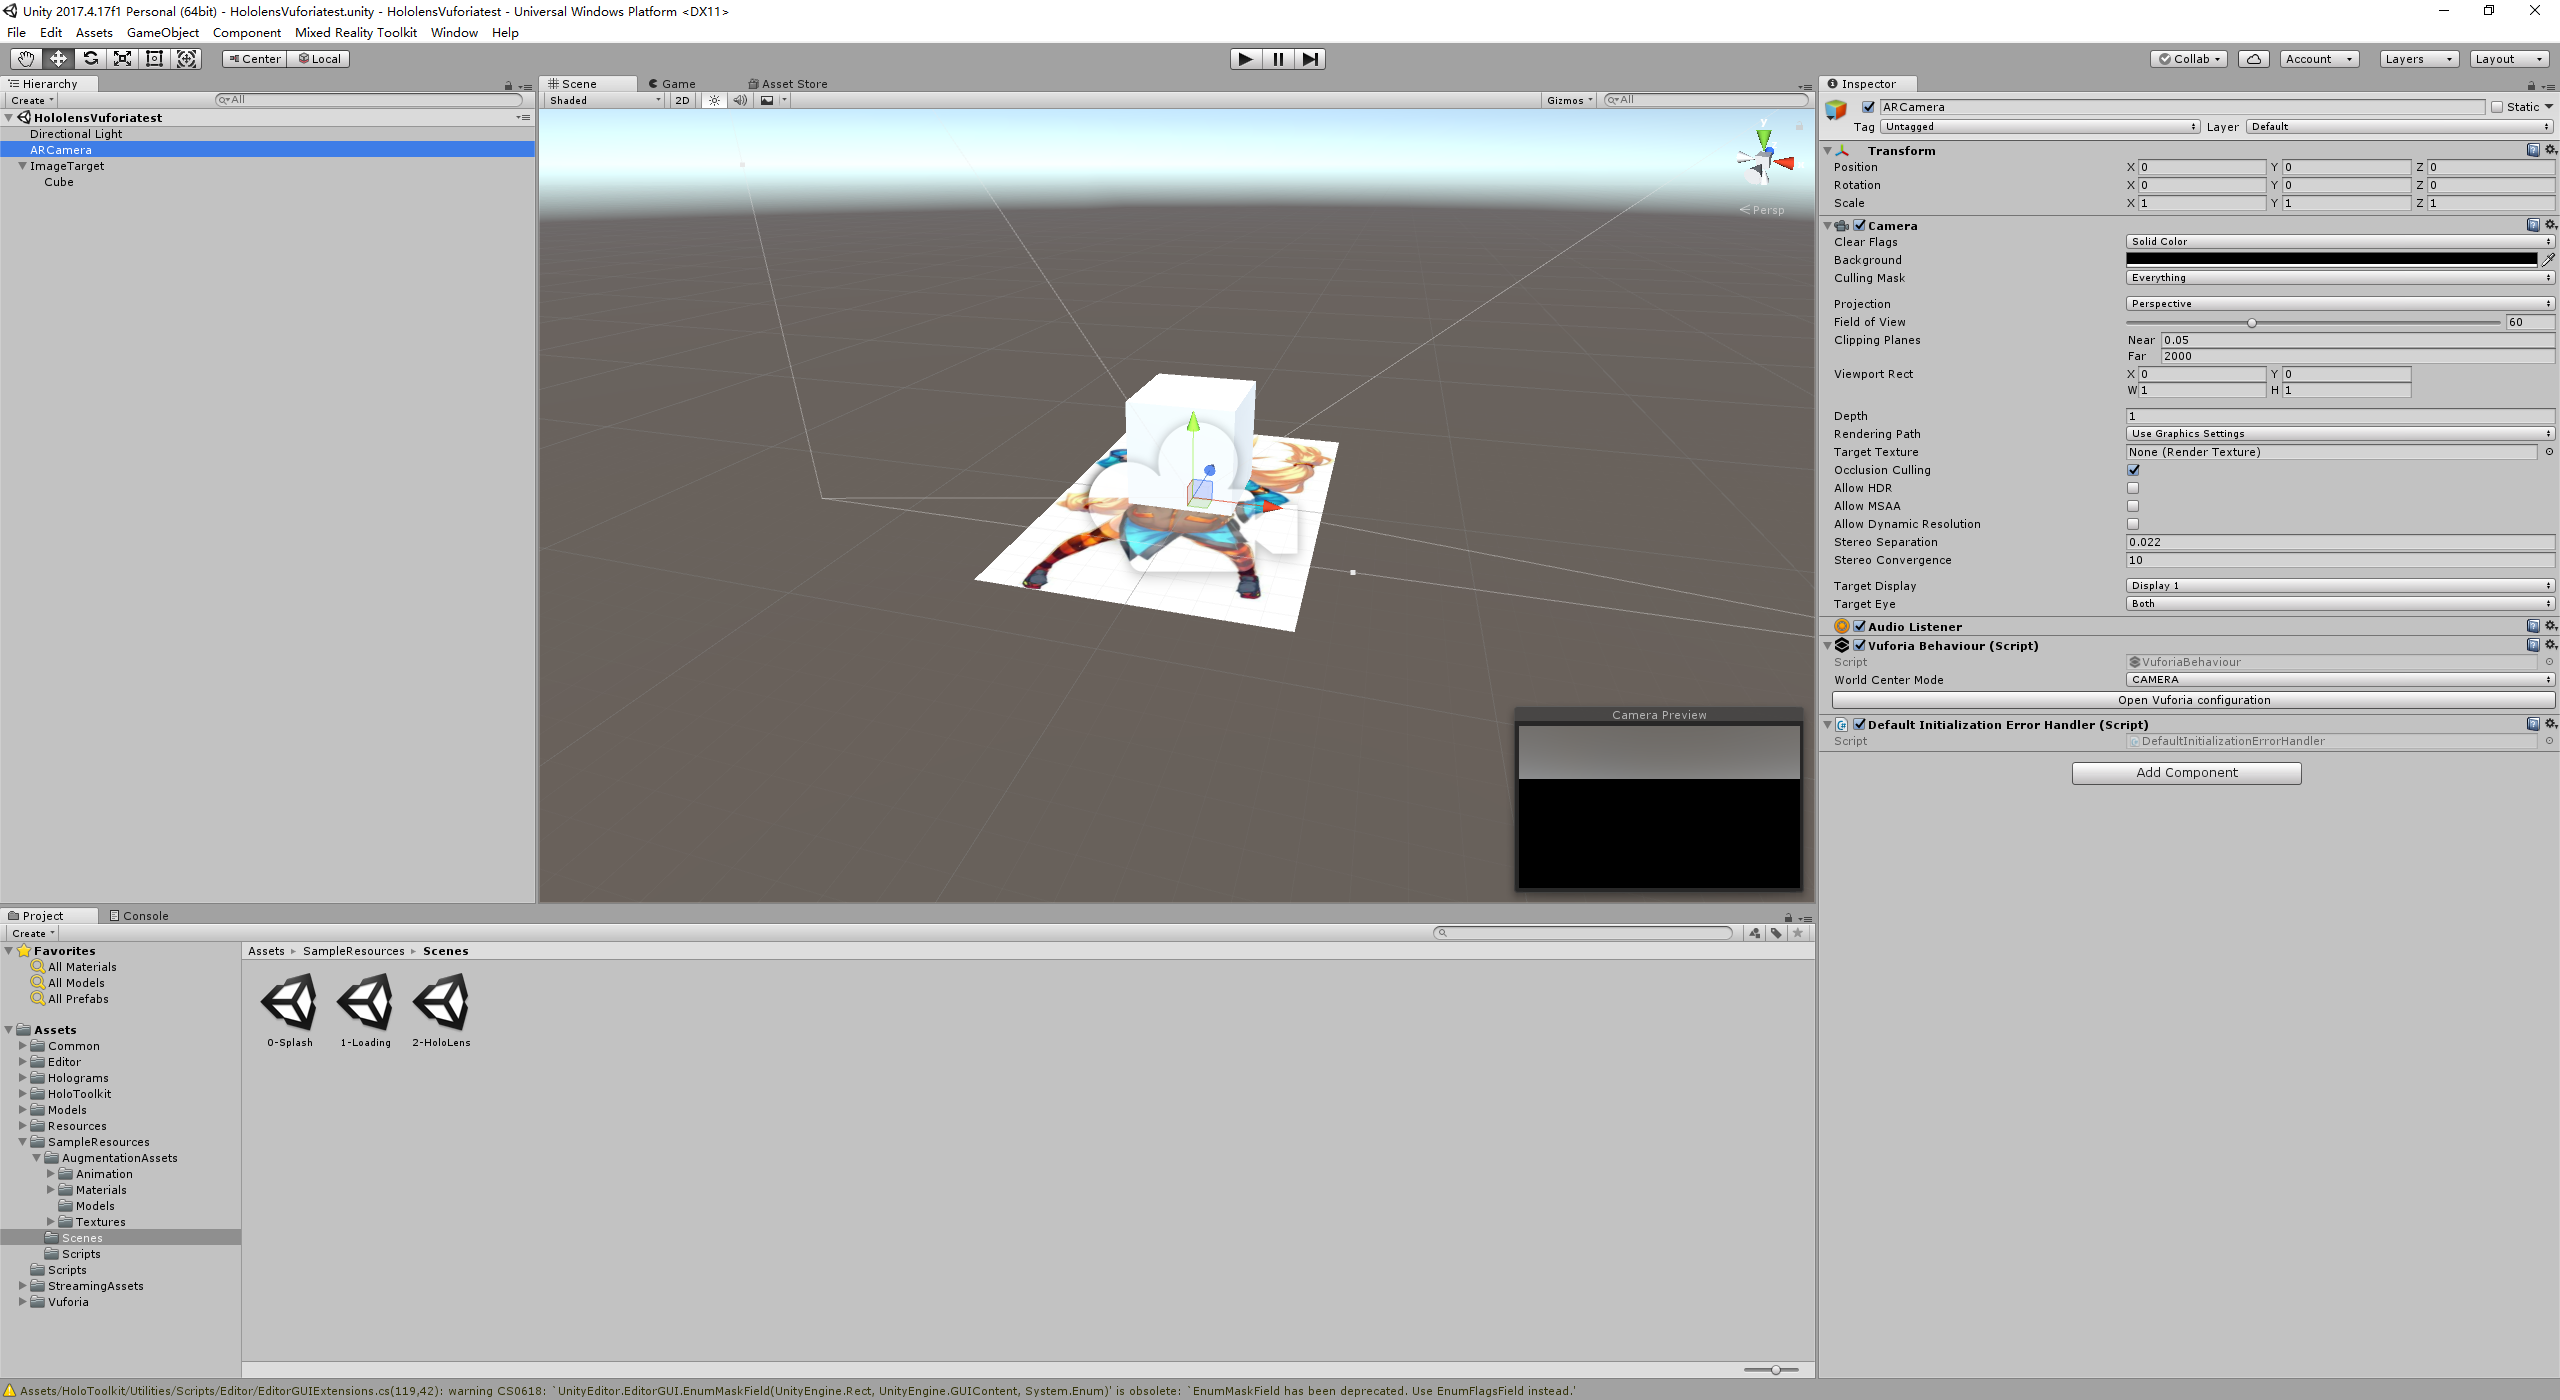This screenshot has width=2560, height=1400.
Task: Select the Move tool
Action: (x=58, y=58)
